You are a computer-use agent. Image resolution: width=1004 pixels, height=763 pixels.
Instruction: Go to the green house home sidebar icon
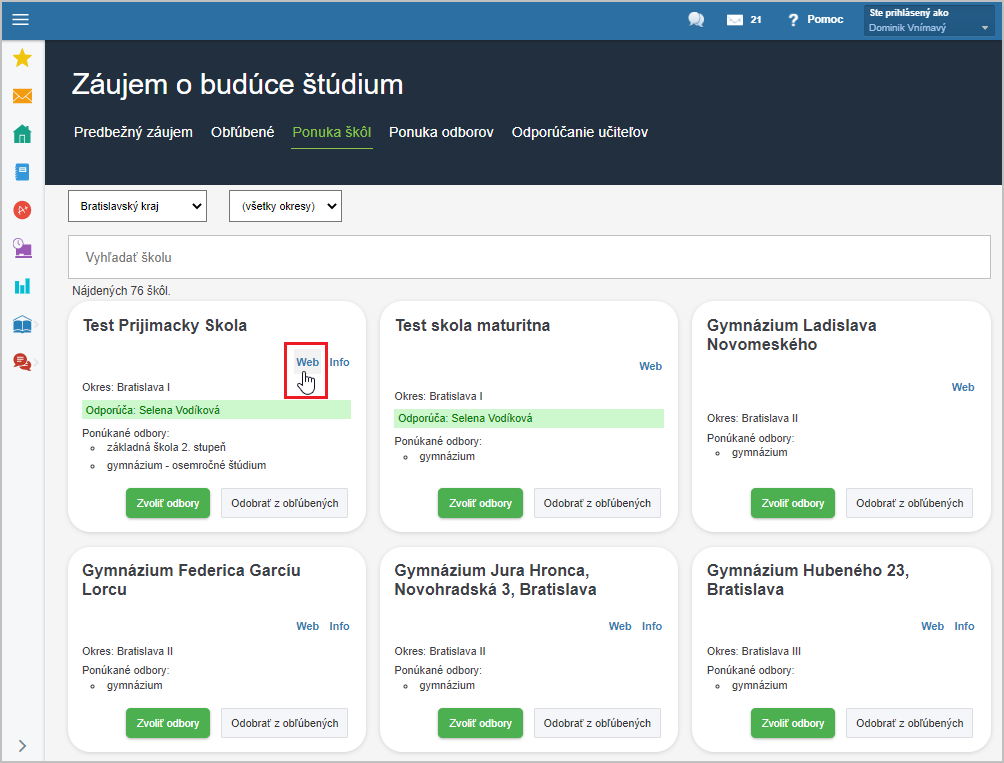tap(22, 134)
